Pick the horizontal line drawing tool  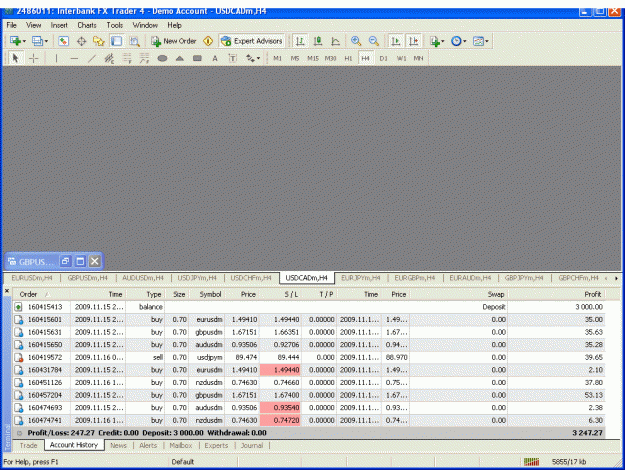[x=74, y=58]
